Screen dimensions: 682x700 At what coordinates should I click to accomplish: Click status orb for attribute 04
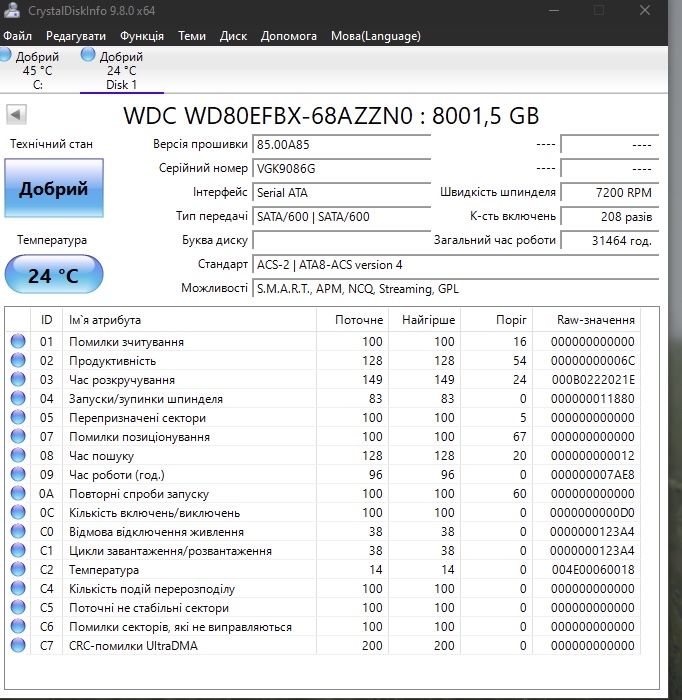tap(18, 398)
